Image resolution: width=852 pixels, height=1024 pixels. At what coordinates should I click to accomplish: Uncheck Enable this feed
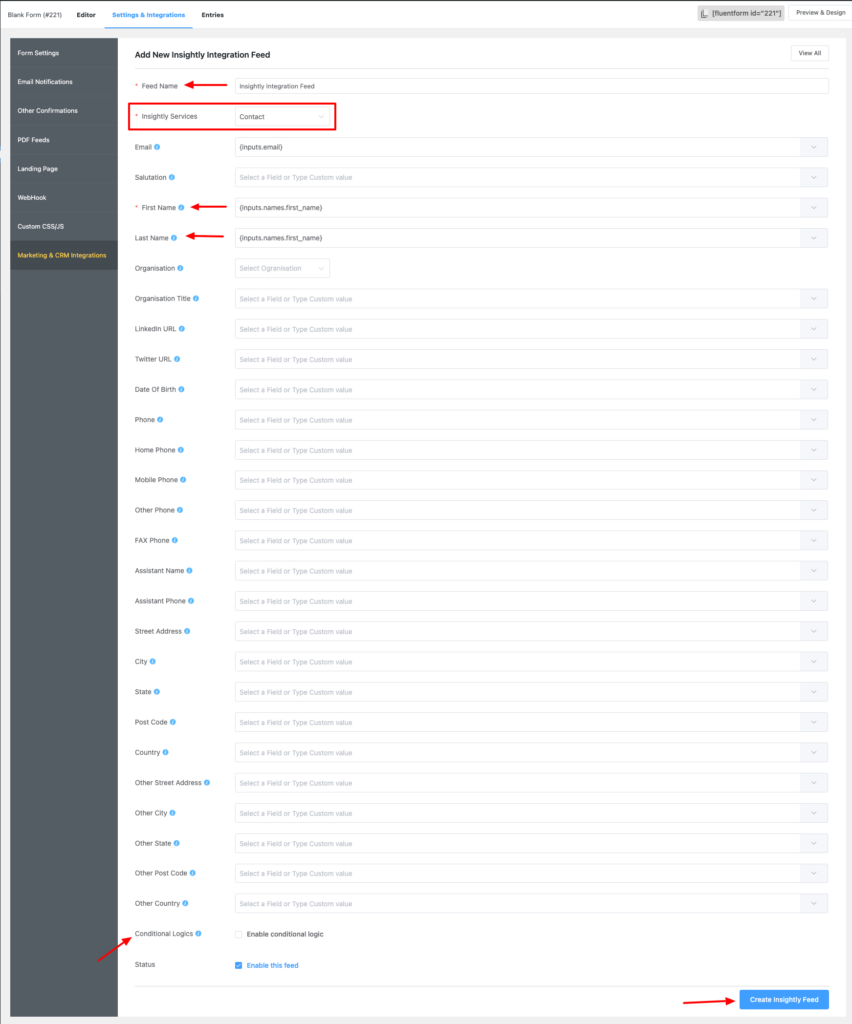tap(238, 965)
